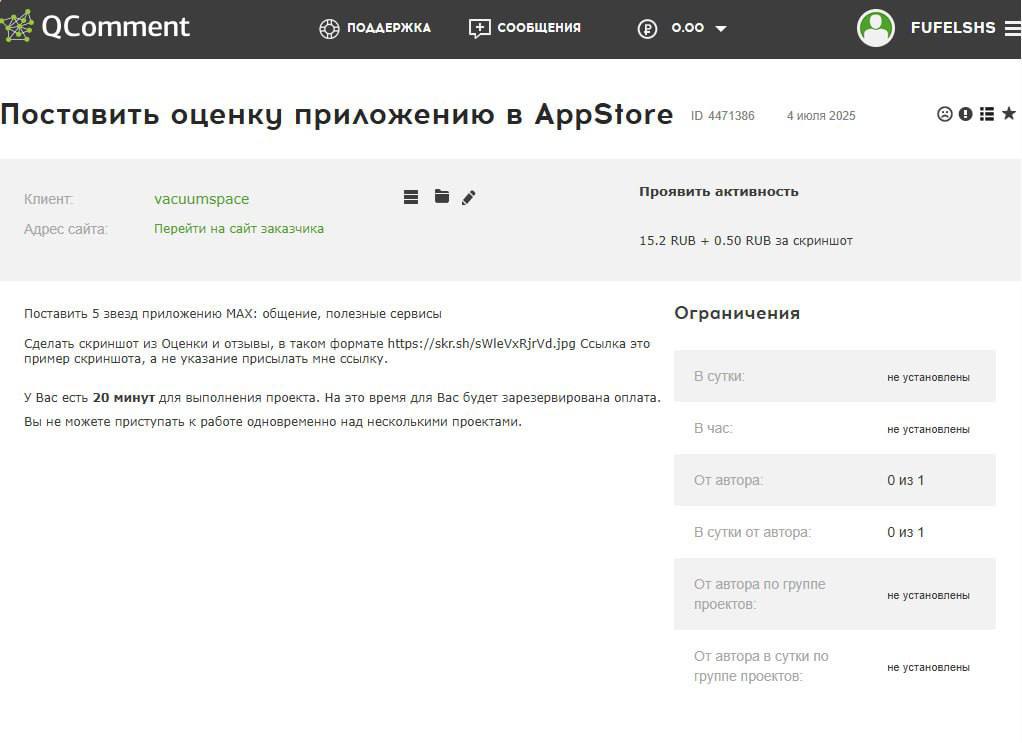
Task: Open the СООБЩЕНИЯ menu
Action: pyautogui.click(x=538, y=28)
